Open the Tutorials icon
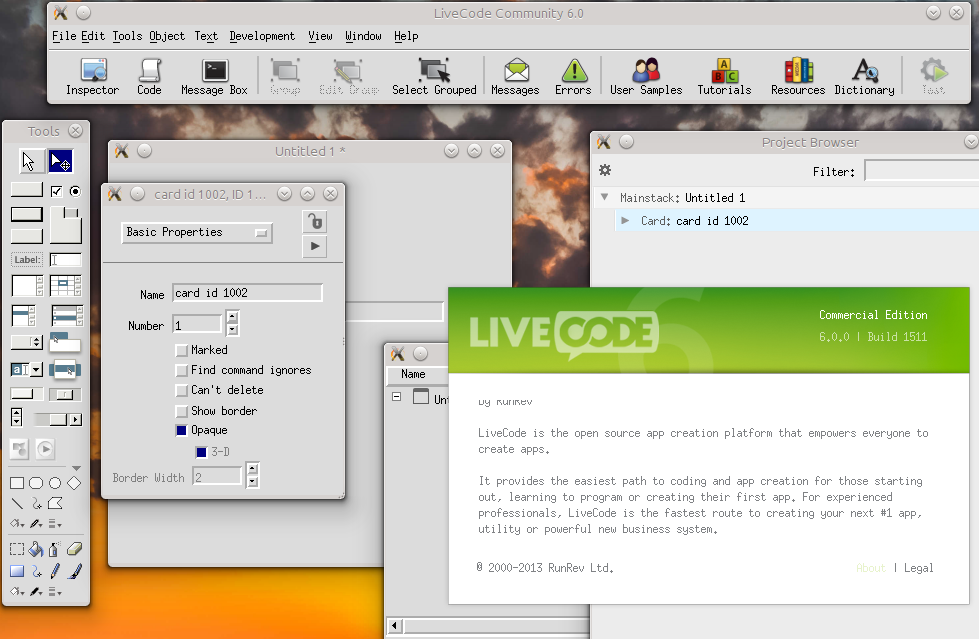The image size is (979, 639). [x=724, y=76]
